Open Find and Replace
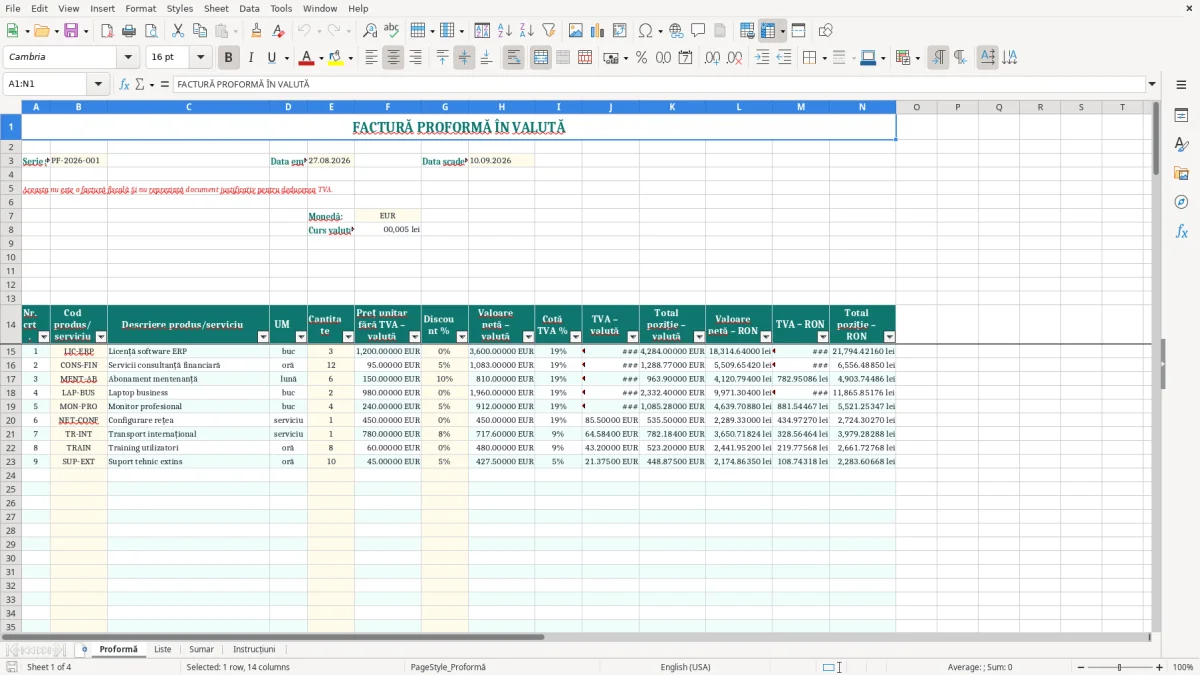The width and height of the screenshot is (1200, 675). pyautogui.click(x=370, y=31)
